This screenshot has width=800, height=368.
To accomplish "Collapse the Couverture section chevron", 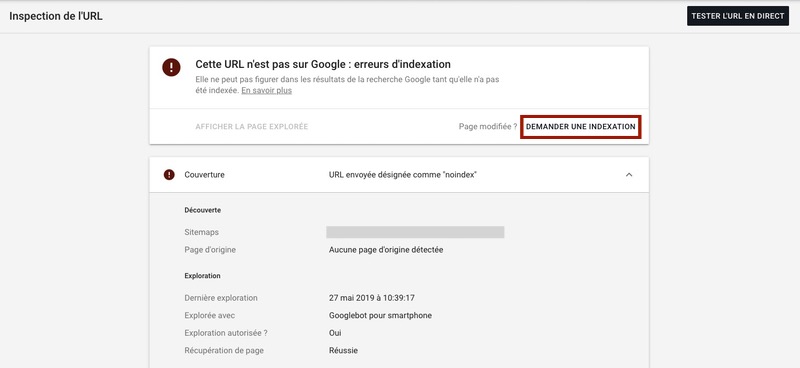I will point(629,175).
